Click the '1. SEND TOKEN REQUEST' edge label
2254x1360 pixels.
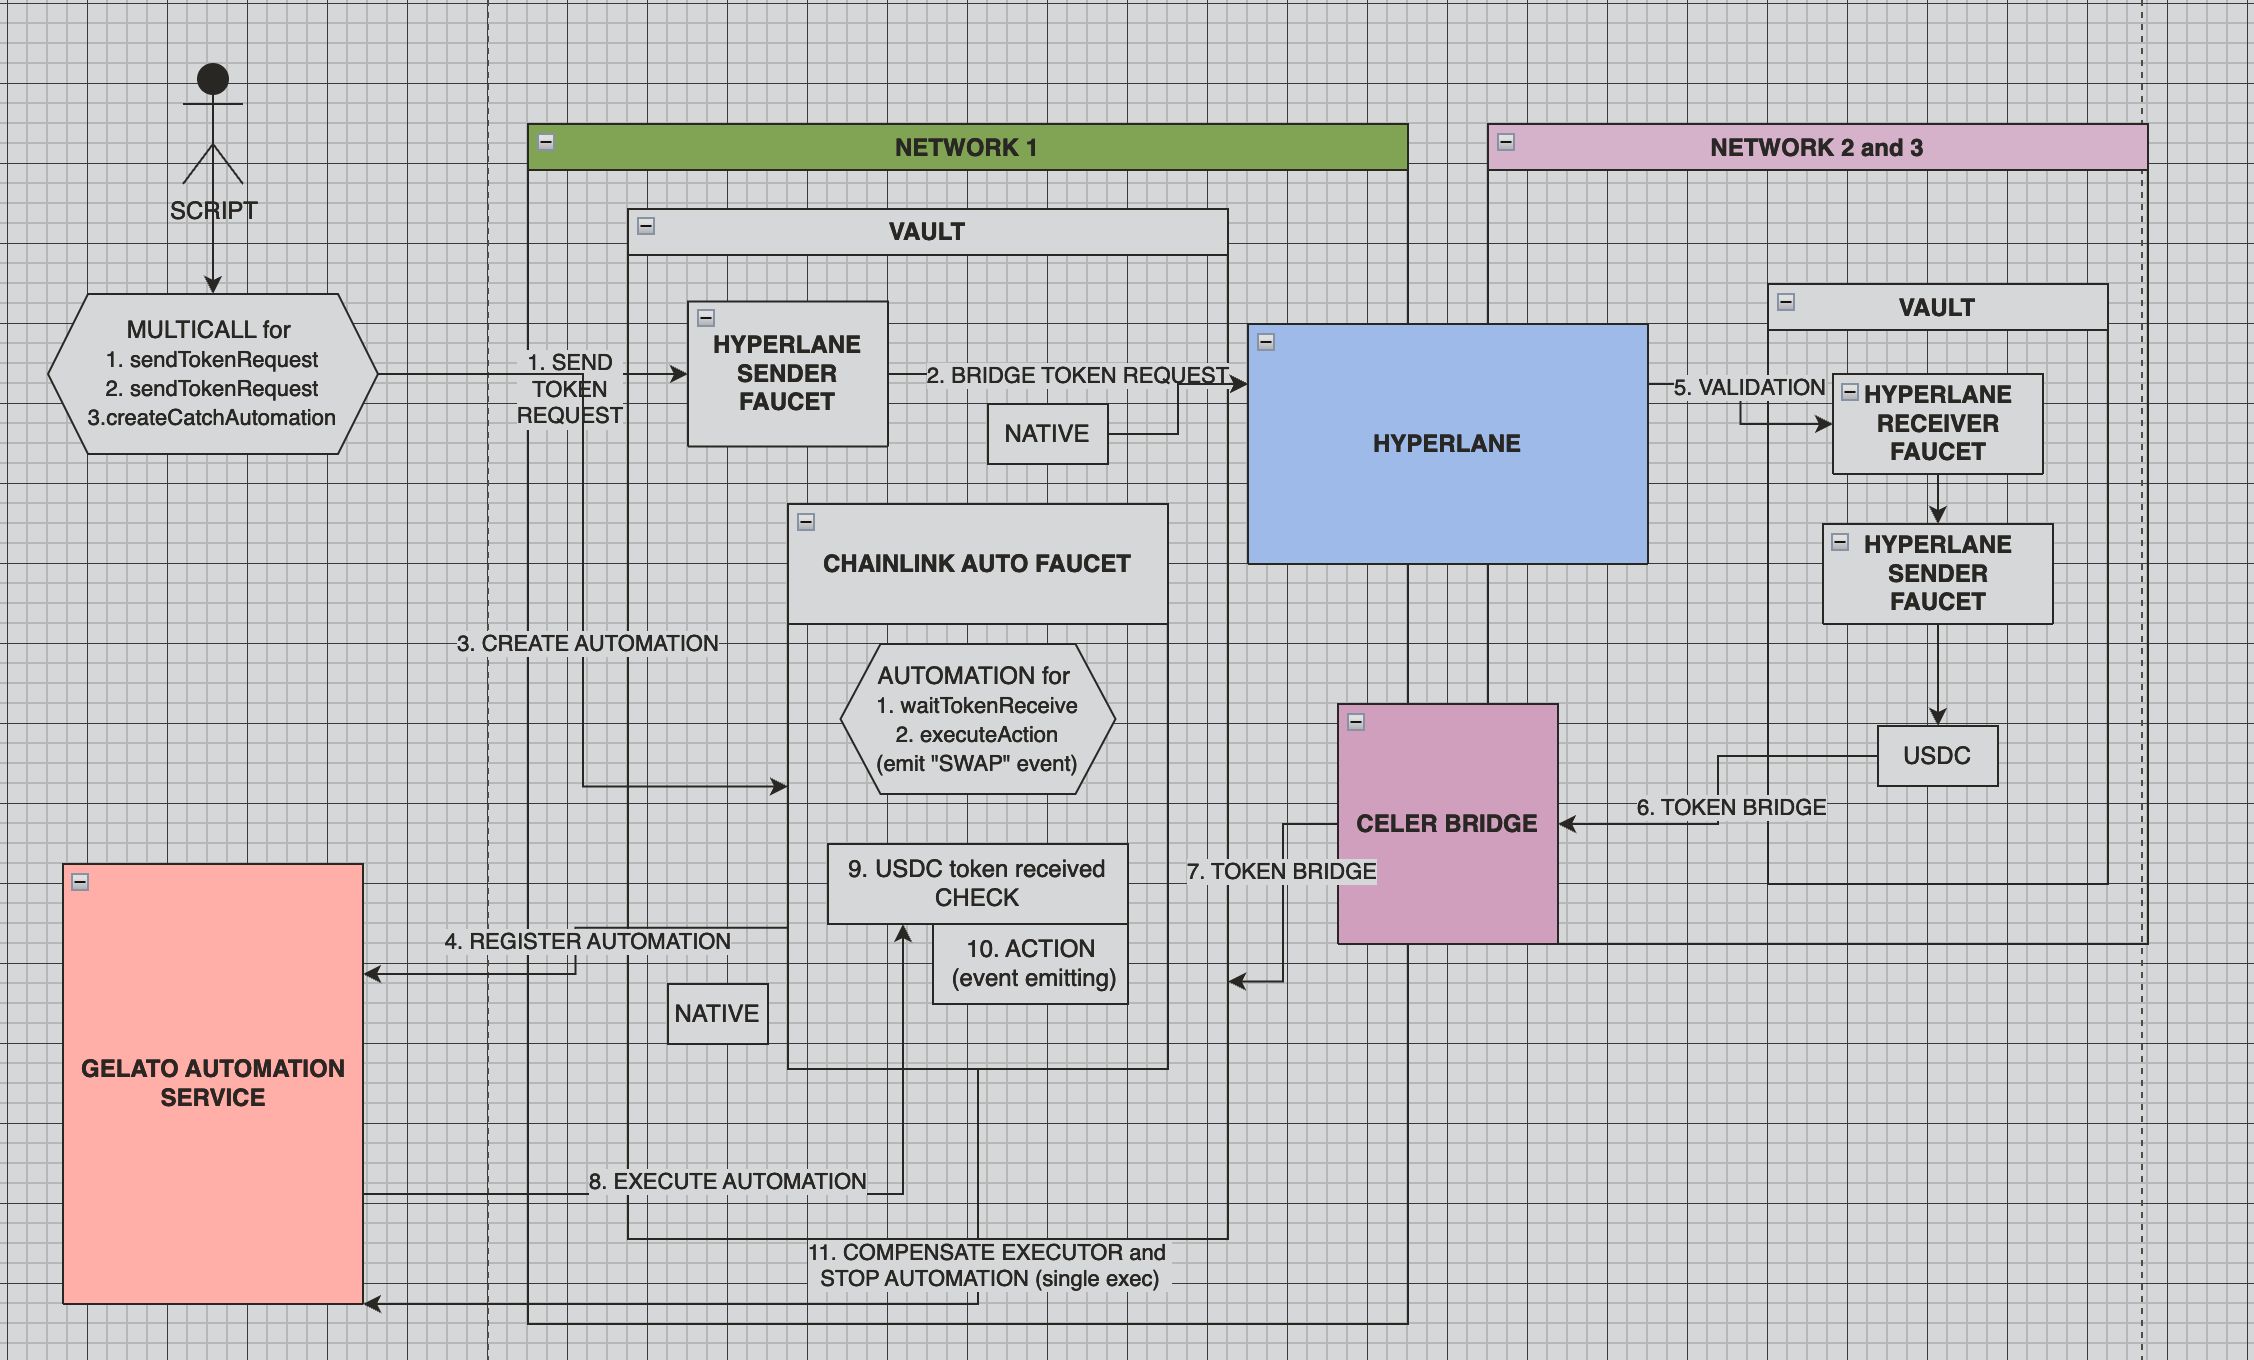[569, 389]
